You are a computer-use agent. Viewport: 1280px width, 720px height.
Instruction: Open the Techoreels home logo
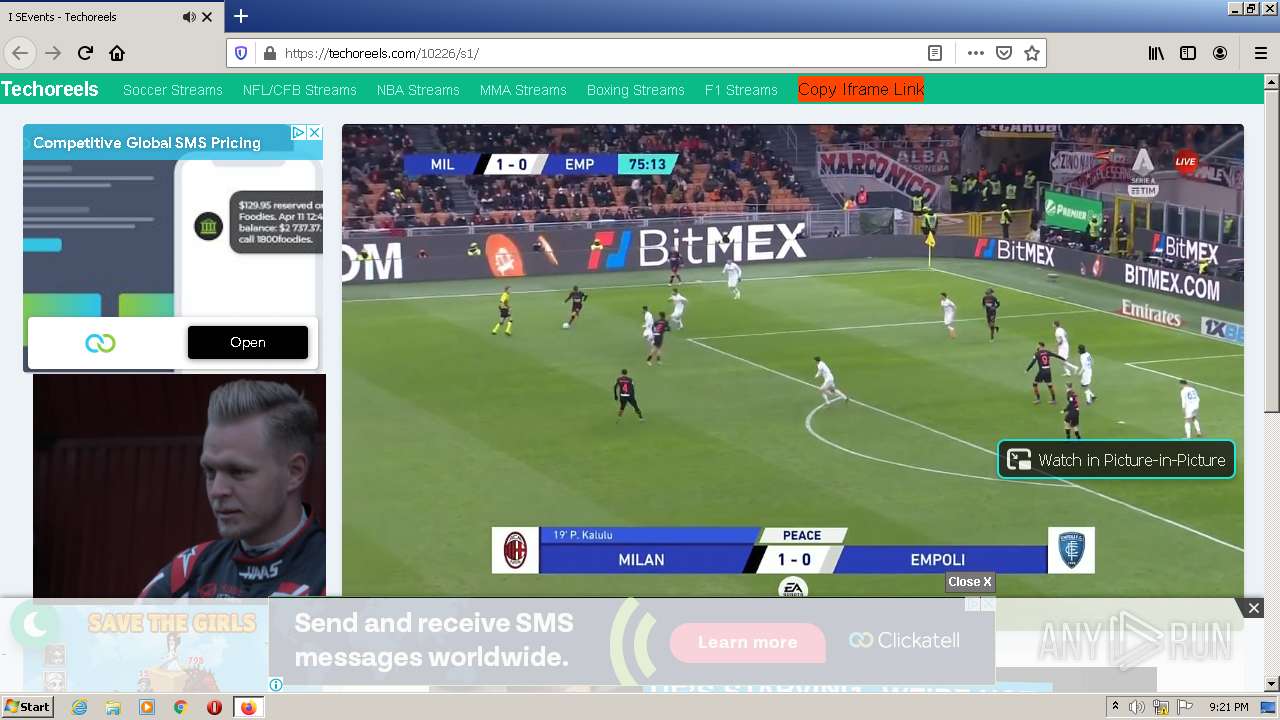pyautogui.click(x=50, y=89)
